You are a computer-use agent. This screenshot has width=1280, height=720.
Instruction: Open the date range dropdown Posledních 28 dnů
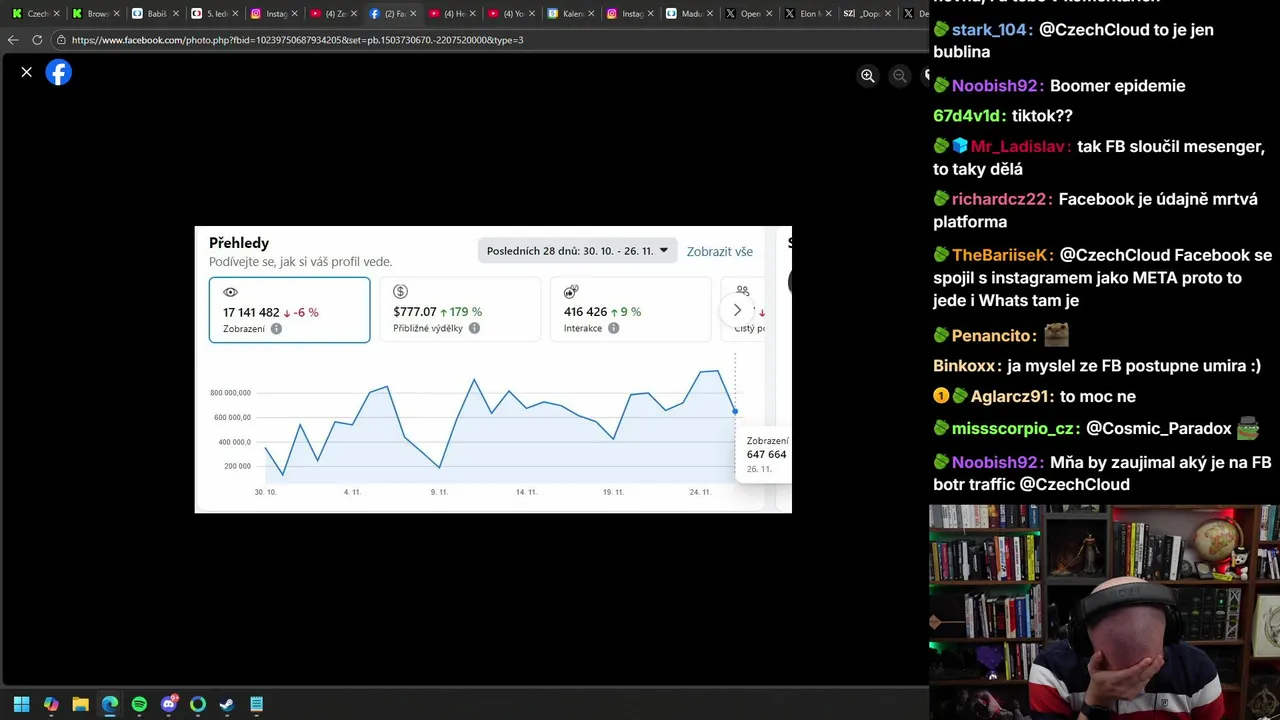(578, 251)
